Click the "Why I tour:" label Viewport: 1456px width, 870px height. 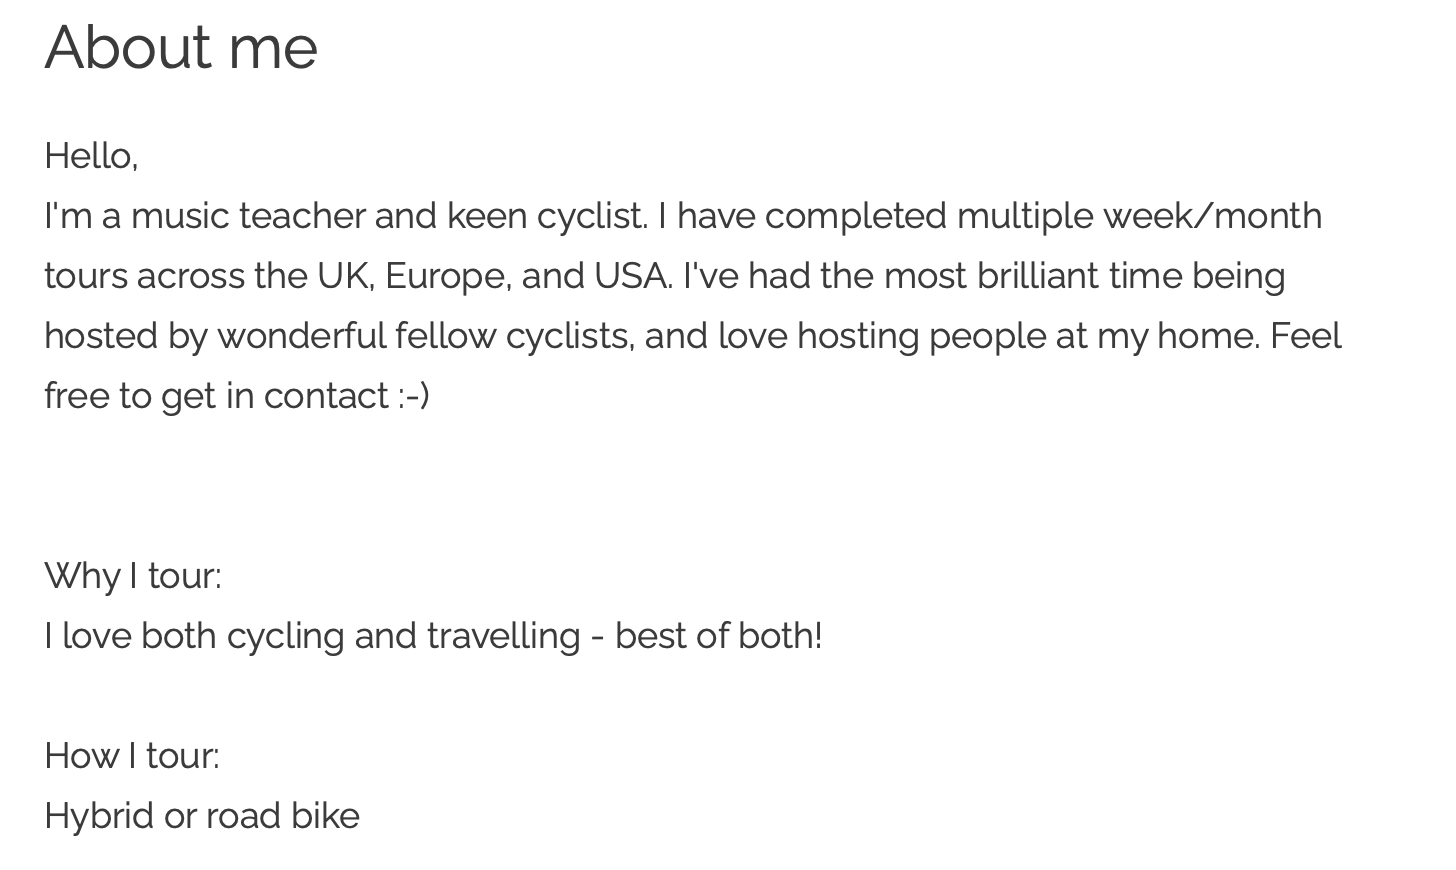point(133,576)
